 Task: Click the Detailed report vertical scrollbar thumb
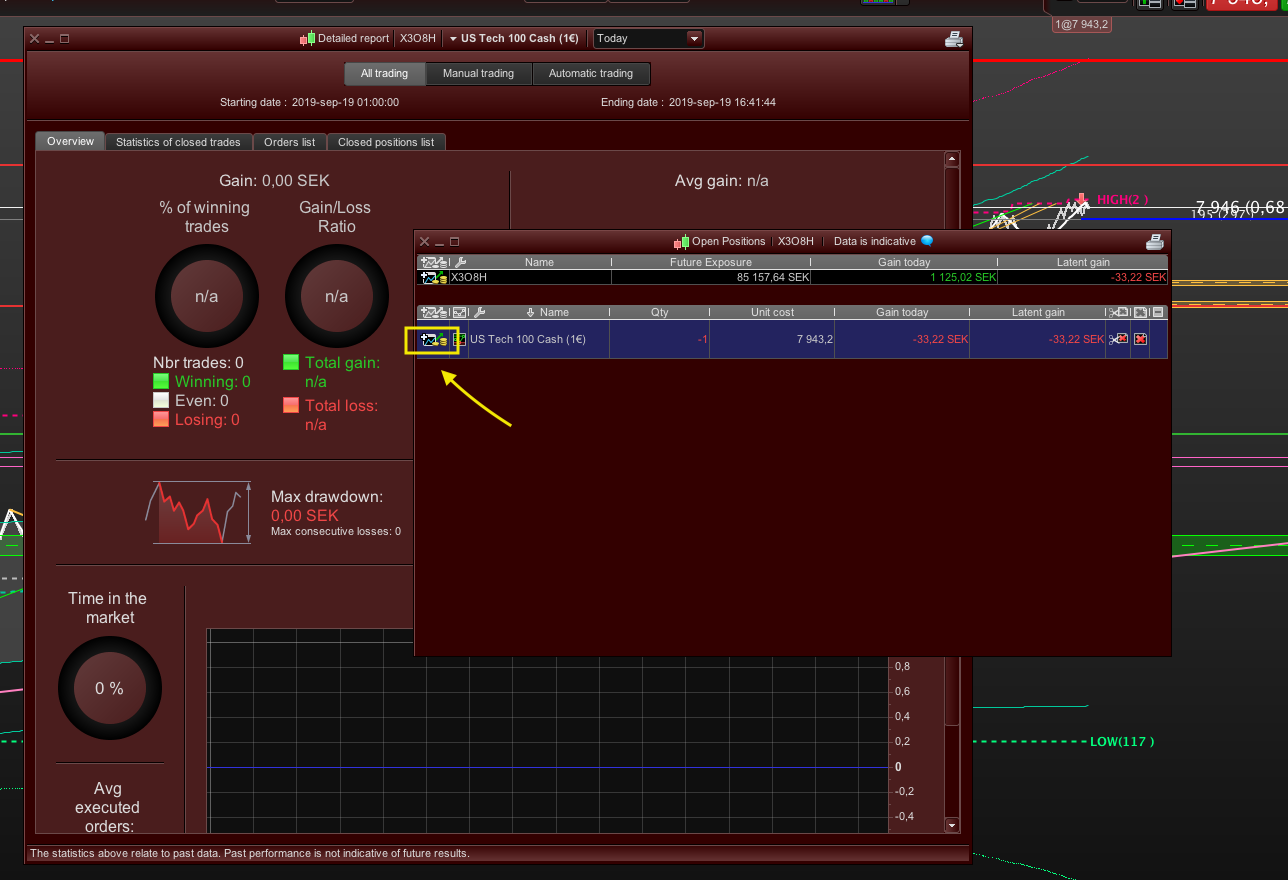pos(952,445)
